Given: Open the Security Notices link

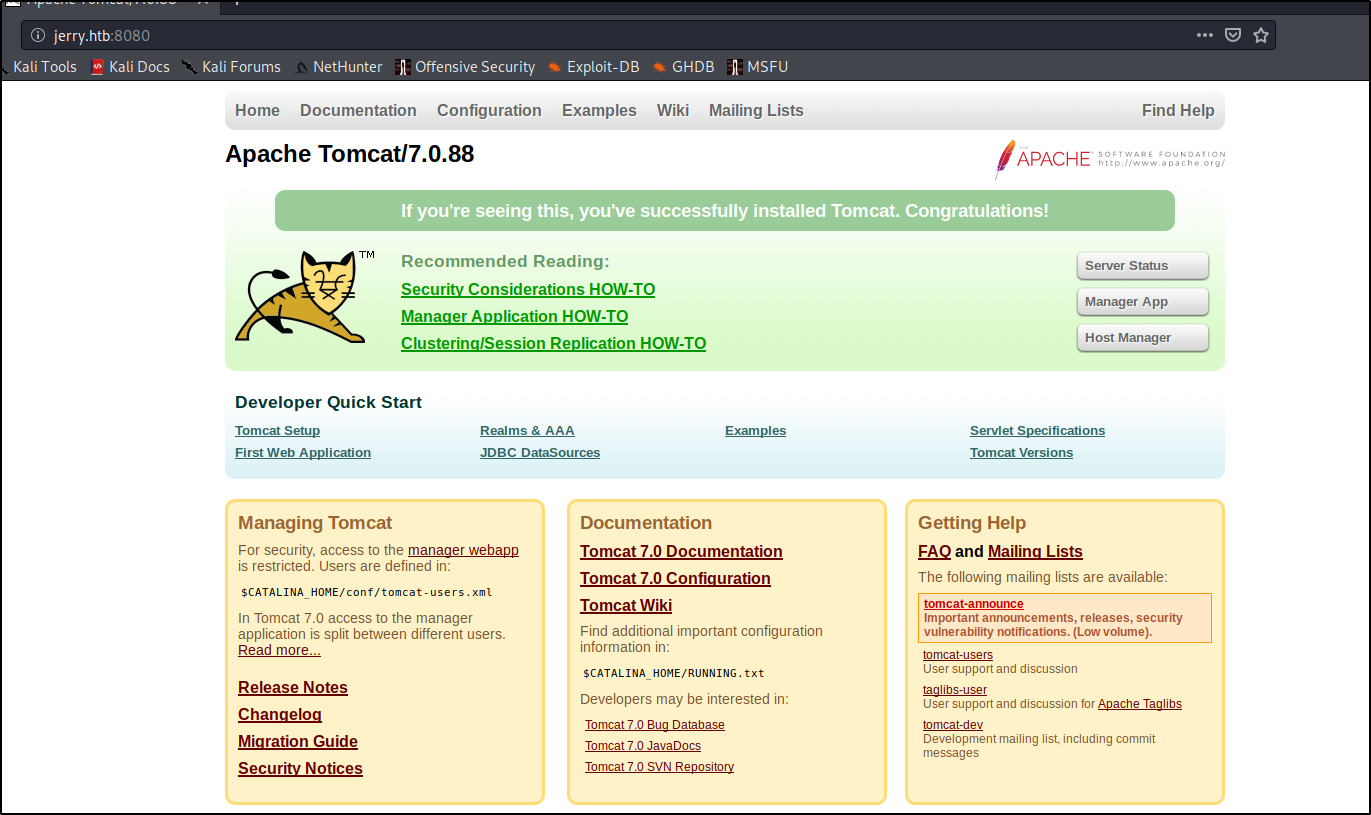Looking at the screenshot, I should pos(300,769).
